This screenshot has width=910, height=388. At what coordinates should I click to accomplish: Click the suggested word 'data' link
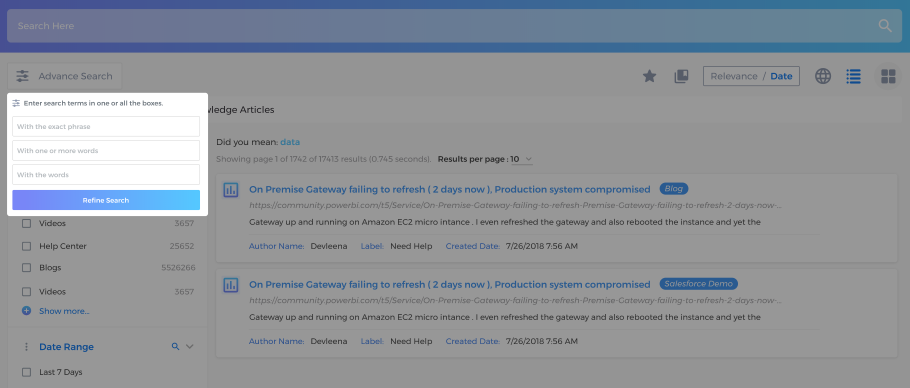coord(290,142)
